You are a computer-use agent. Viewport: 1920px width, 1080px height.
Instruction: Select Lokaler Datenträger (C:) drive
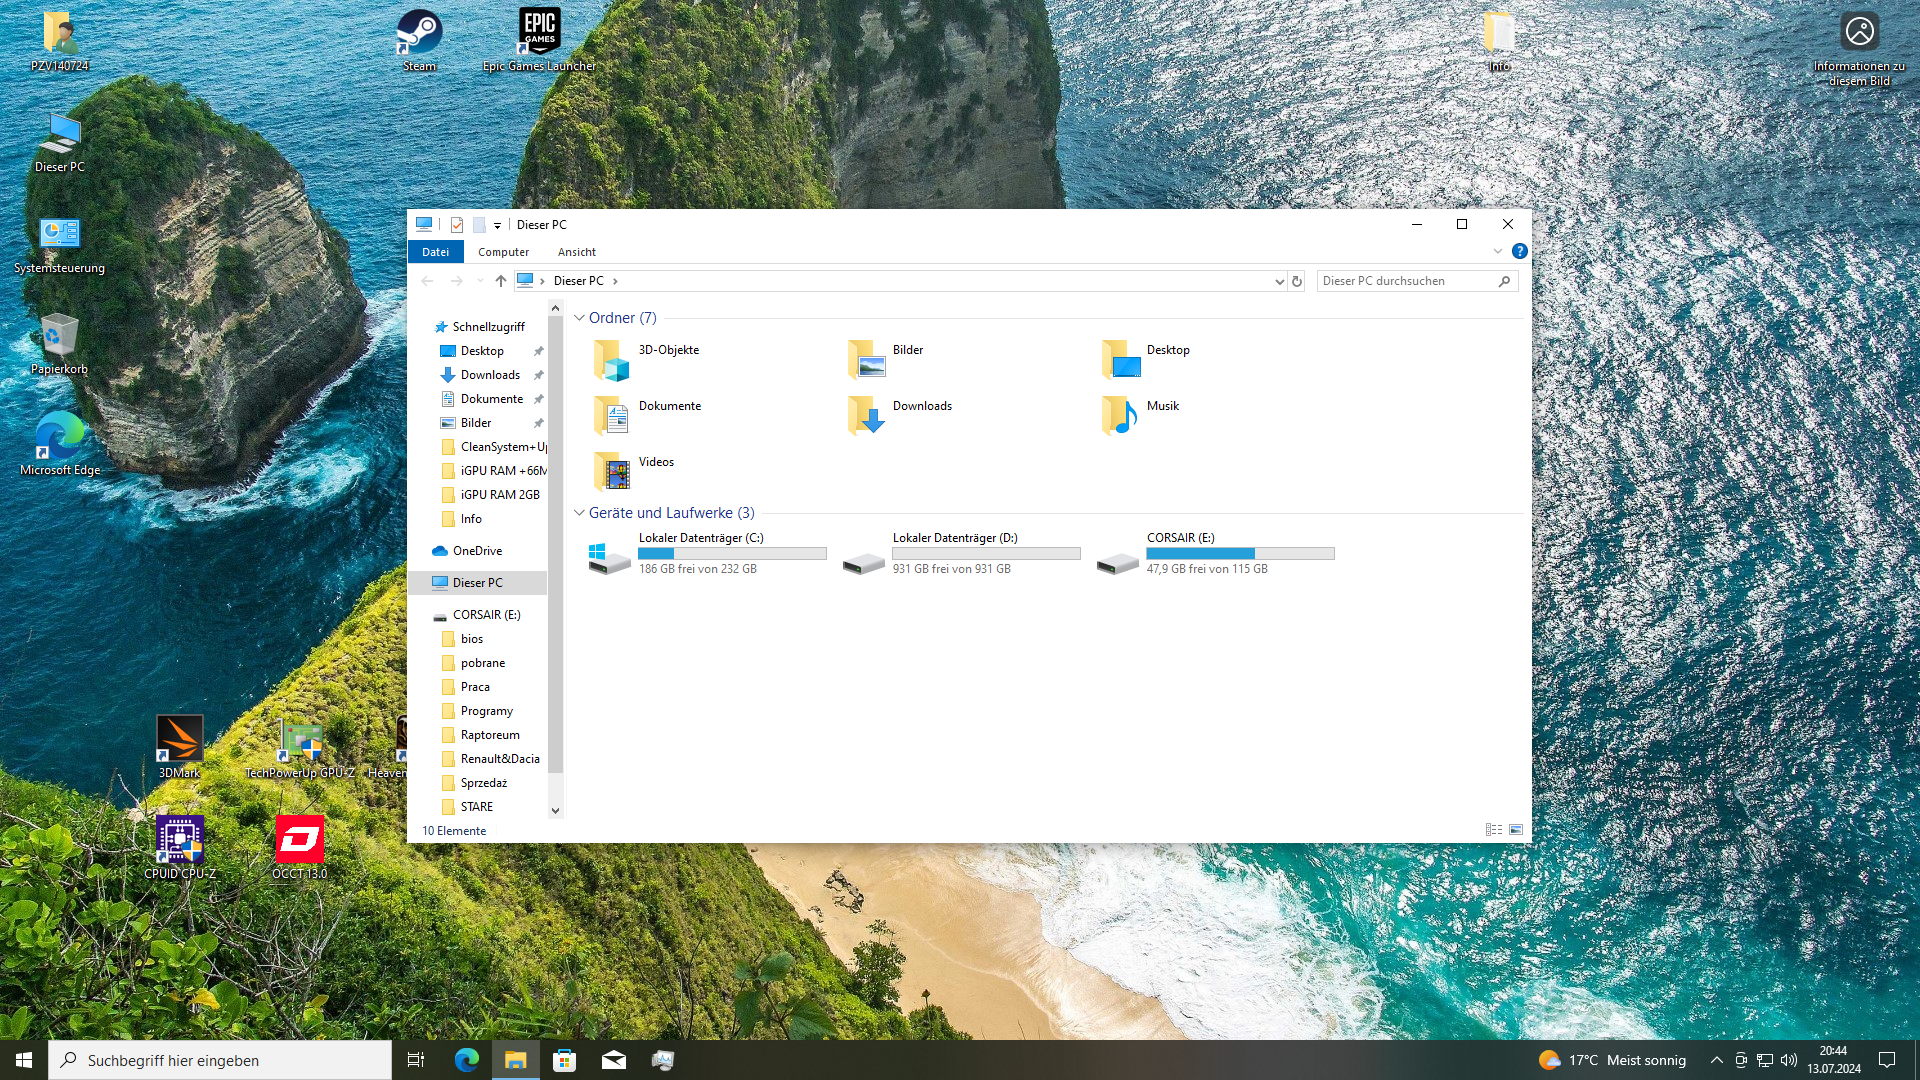click(709, 553)
